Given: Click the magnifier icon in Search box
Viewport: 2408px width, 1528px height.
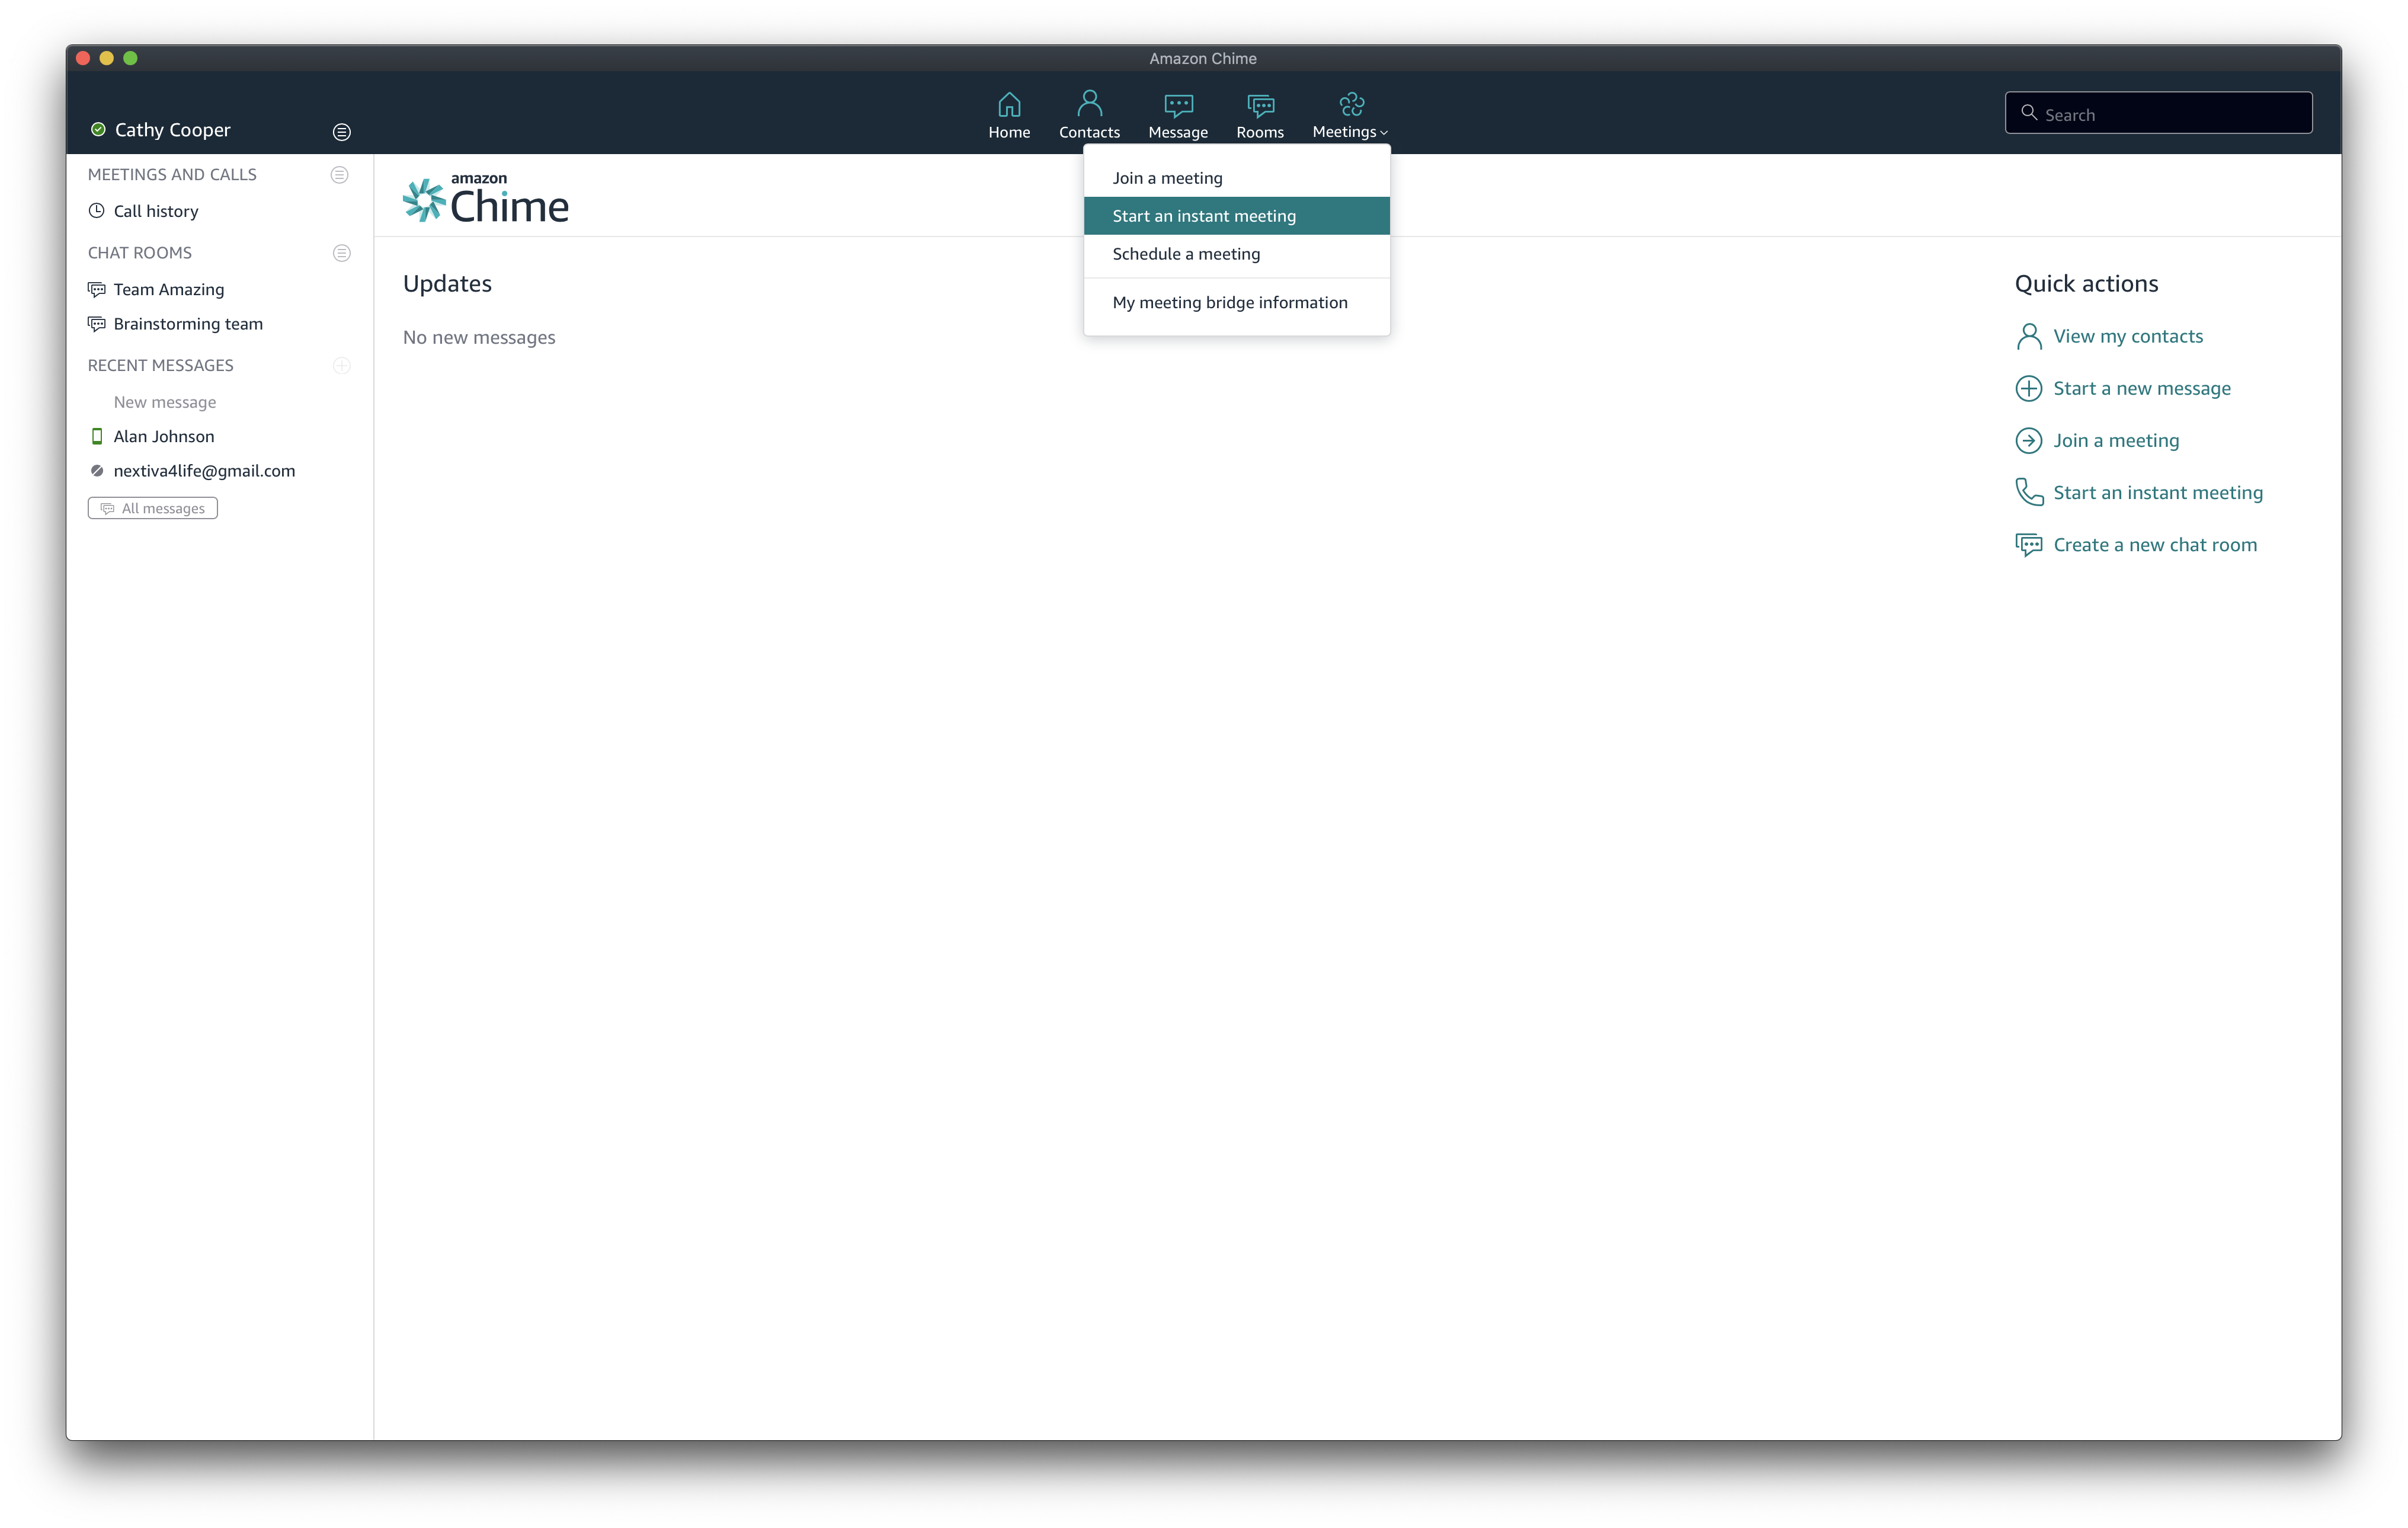Looking at the screenshot, I should (2029, 113).
